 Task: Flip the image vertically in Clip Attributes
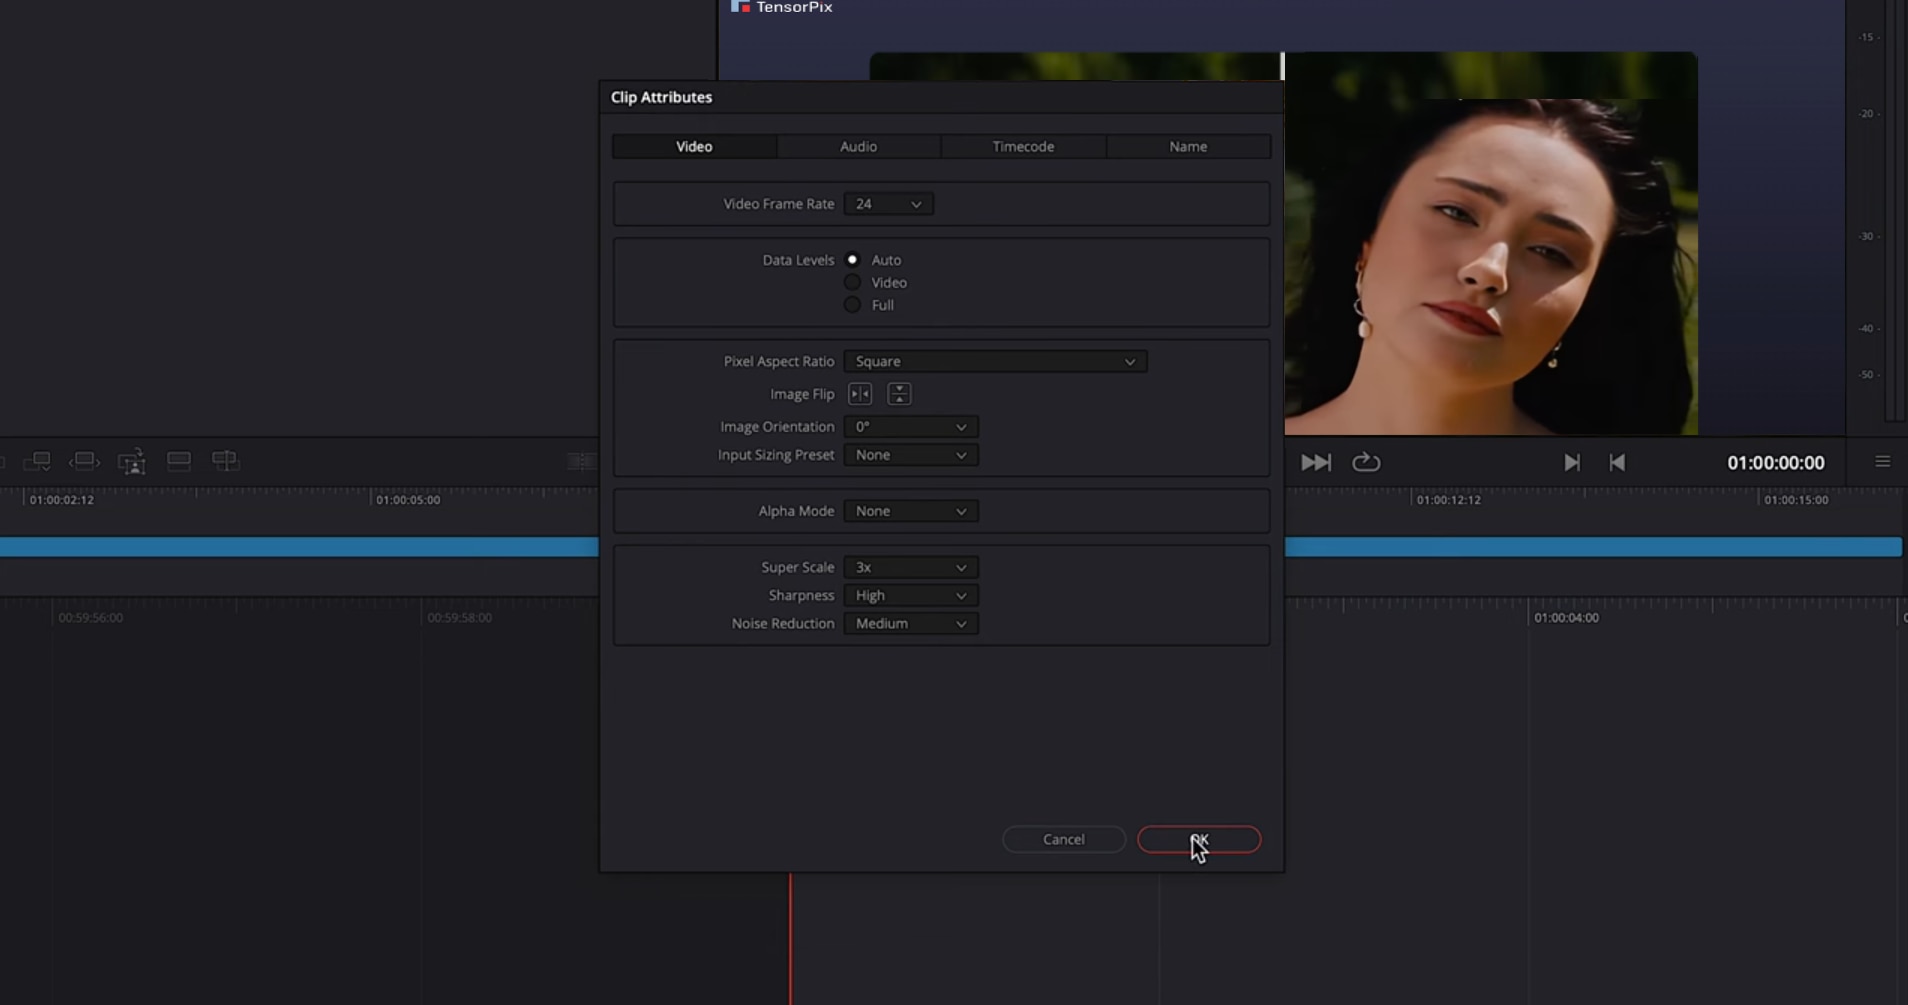point(899,394)
